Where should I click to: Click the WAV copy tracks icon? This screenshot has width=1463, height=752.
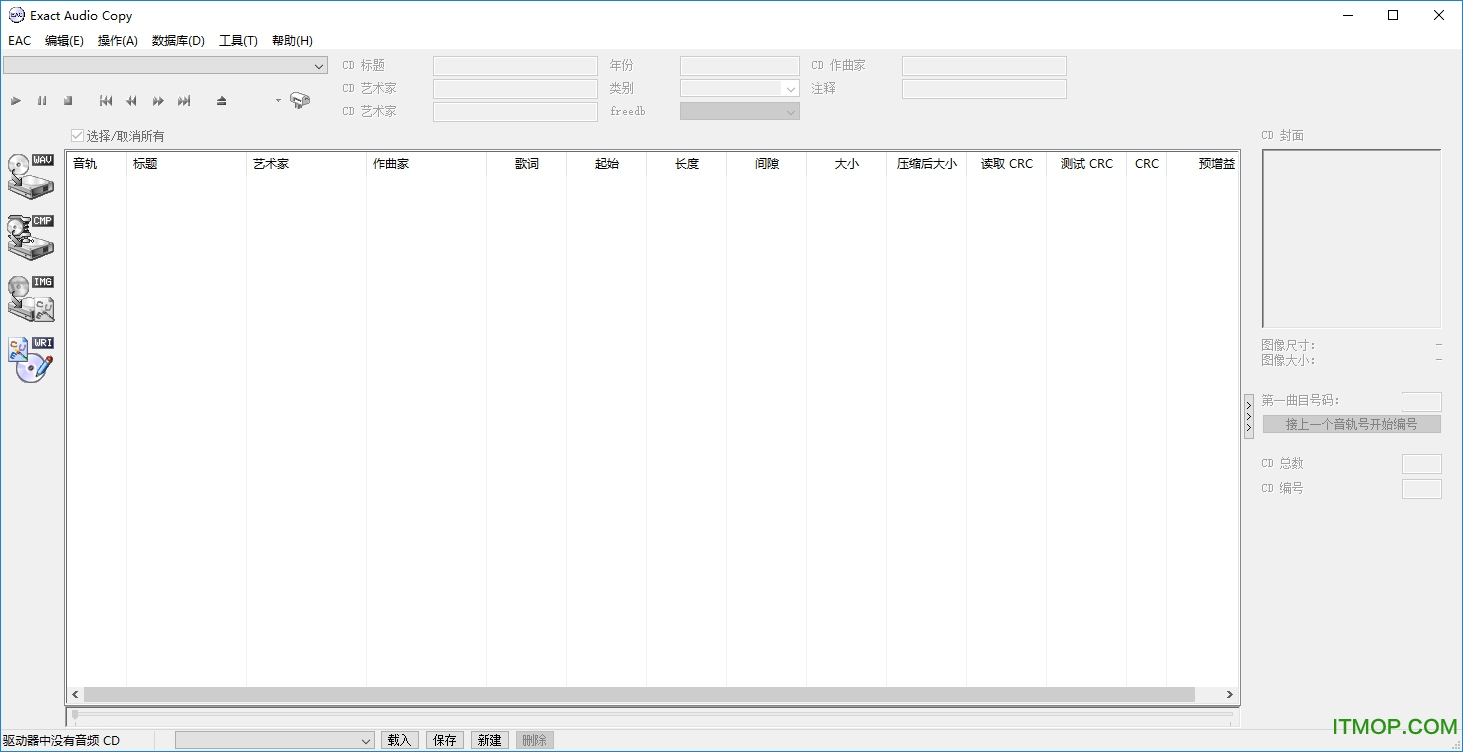click(x=30, y=175)
